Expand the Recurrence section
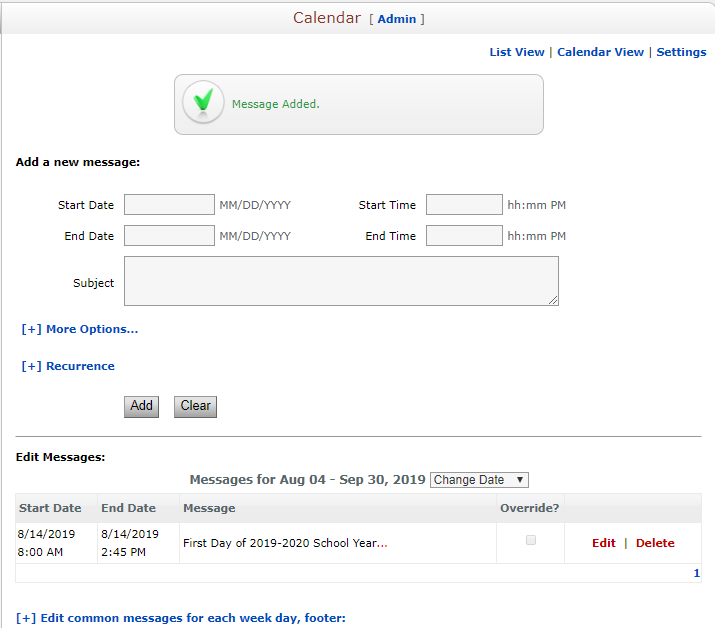Screen dimensions: 715x628 coord(68,366)
